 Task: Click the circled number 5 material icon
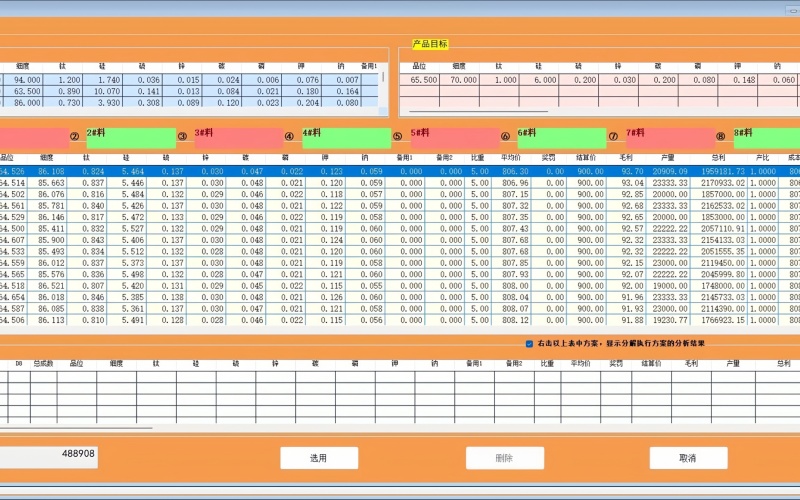[397, 137]
